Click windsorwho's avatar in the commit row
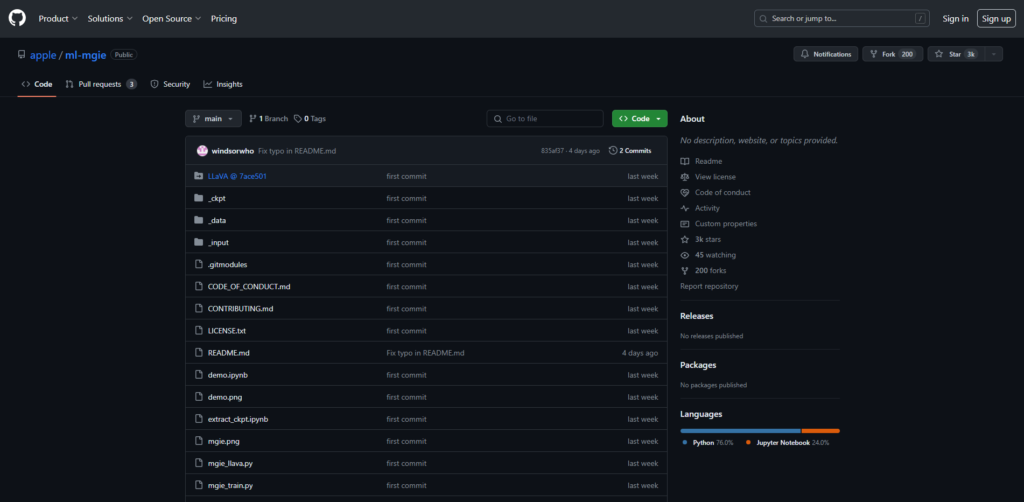 202,151
